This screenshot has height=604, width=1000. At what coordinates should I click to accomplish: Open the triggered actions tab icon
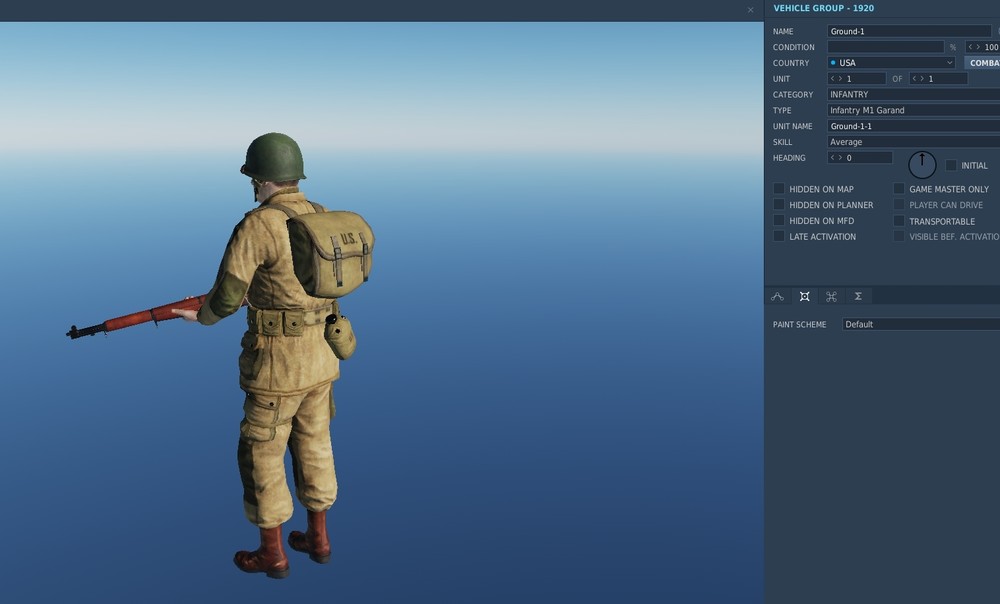click(x=831, y=296)
